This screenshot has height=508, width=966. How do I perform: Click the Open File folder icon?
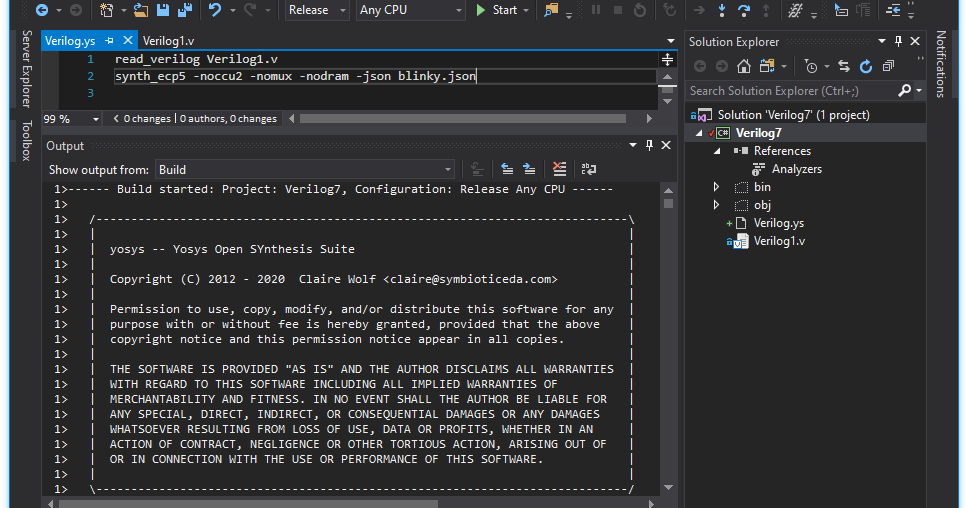pyautogui.click(x=141, y=10)
